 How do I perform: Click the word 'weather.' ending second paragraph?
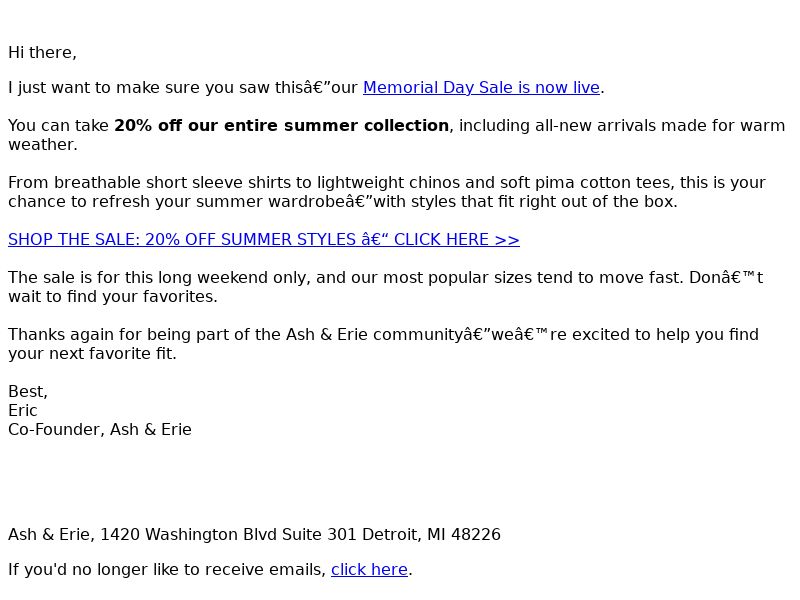click(x=43, y=144)
